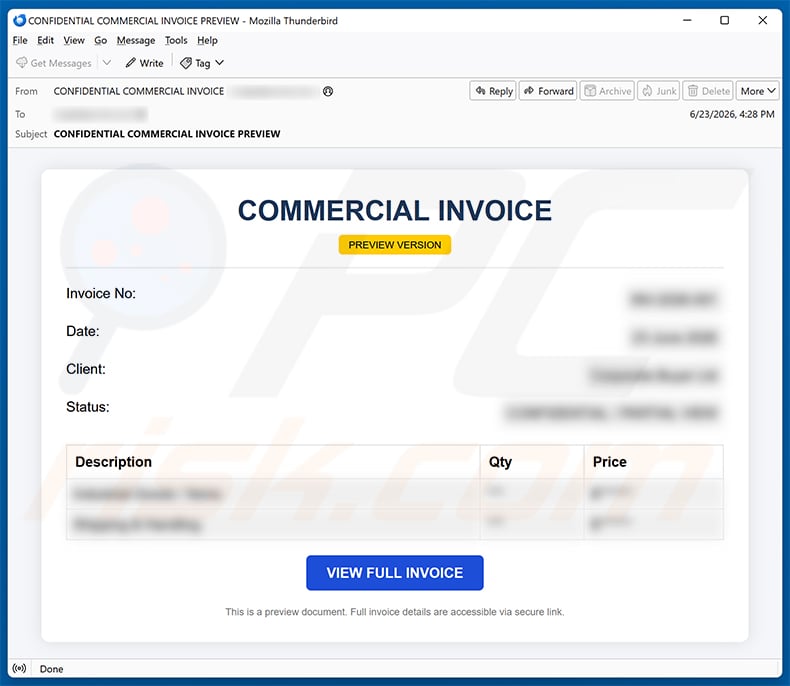Expand Get Messages dropdown arrow
This screenshot has width=790, height=686.
tap(107, 62)
